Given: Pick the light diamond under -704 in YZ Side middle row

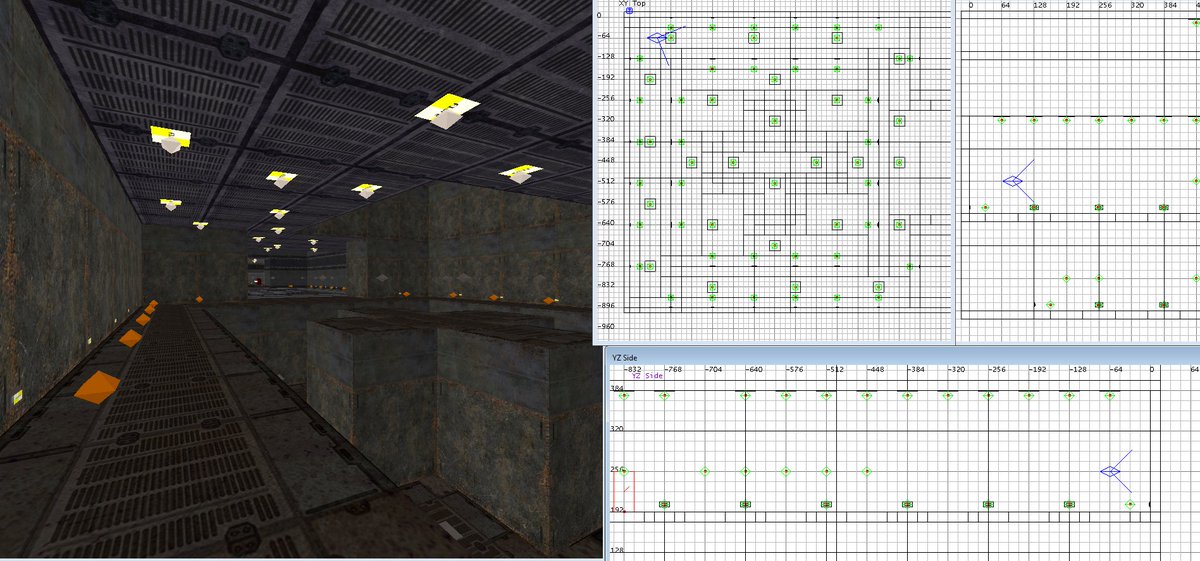Looking at the screenshot, I should tap(705, 471).
